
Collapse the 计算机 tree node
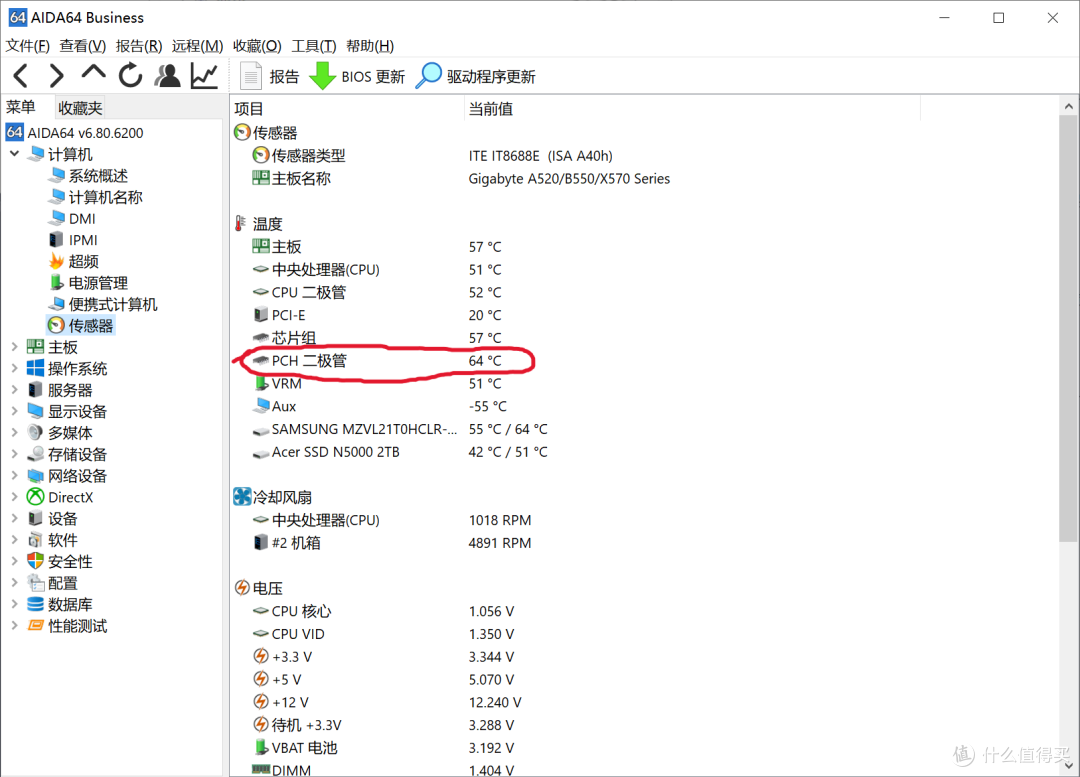pos(14,154)
